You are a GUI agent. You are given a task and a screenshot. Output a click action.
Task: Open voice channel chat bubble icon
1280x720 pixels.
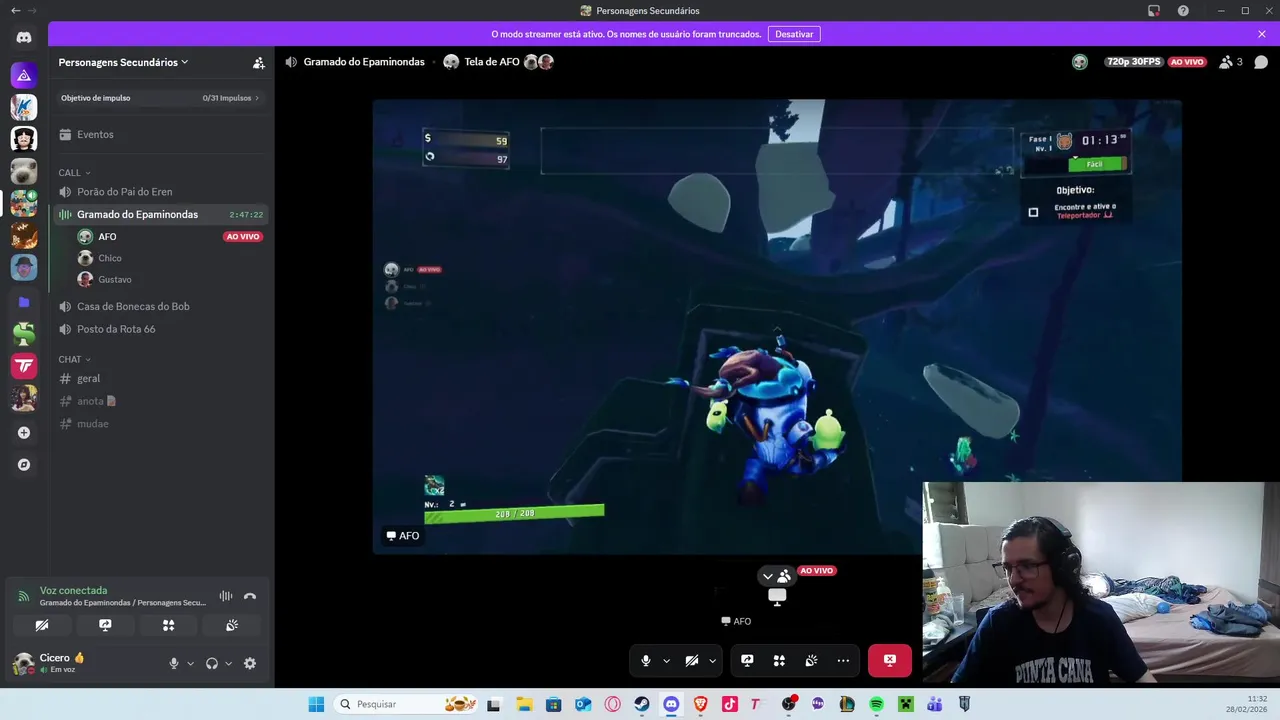pyautogui.click(x=1261, y=62)
